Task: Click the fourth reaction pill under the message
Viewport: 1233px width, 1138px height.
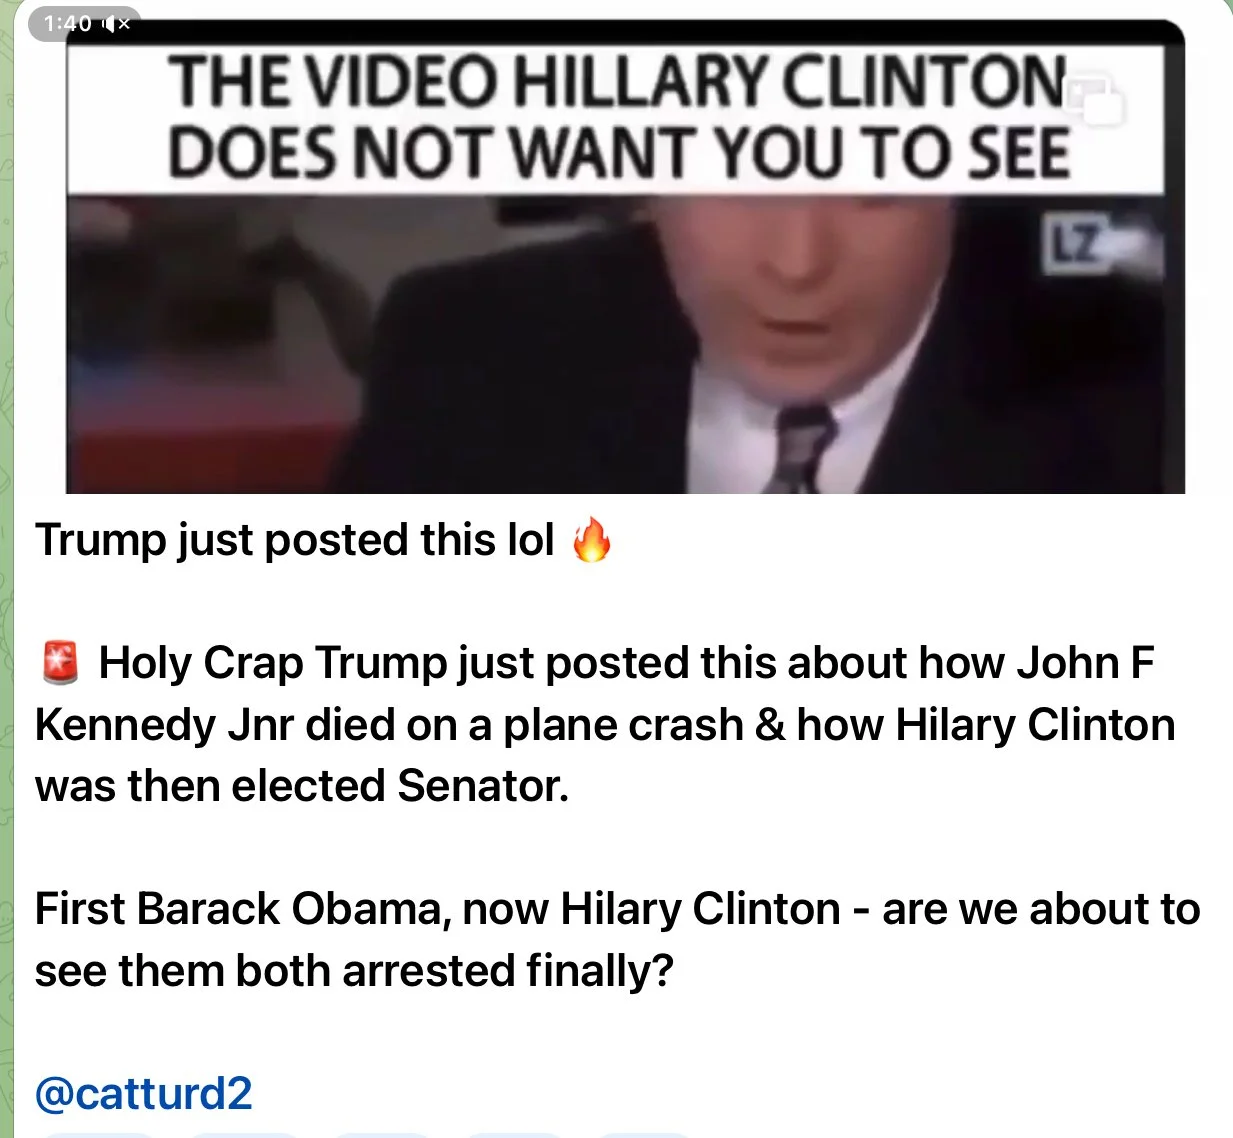Action: tap(516, 1134)
